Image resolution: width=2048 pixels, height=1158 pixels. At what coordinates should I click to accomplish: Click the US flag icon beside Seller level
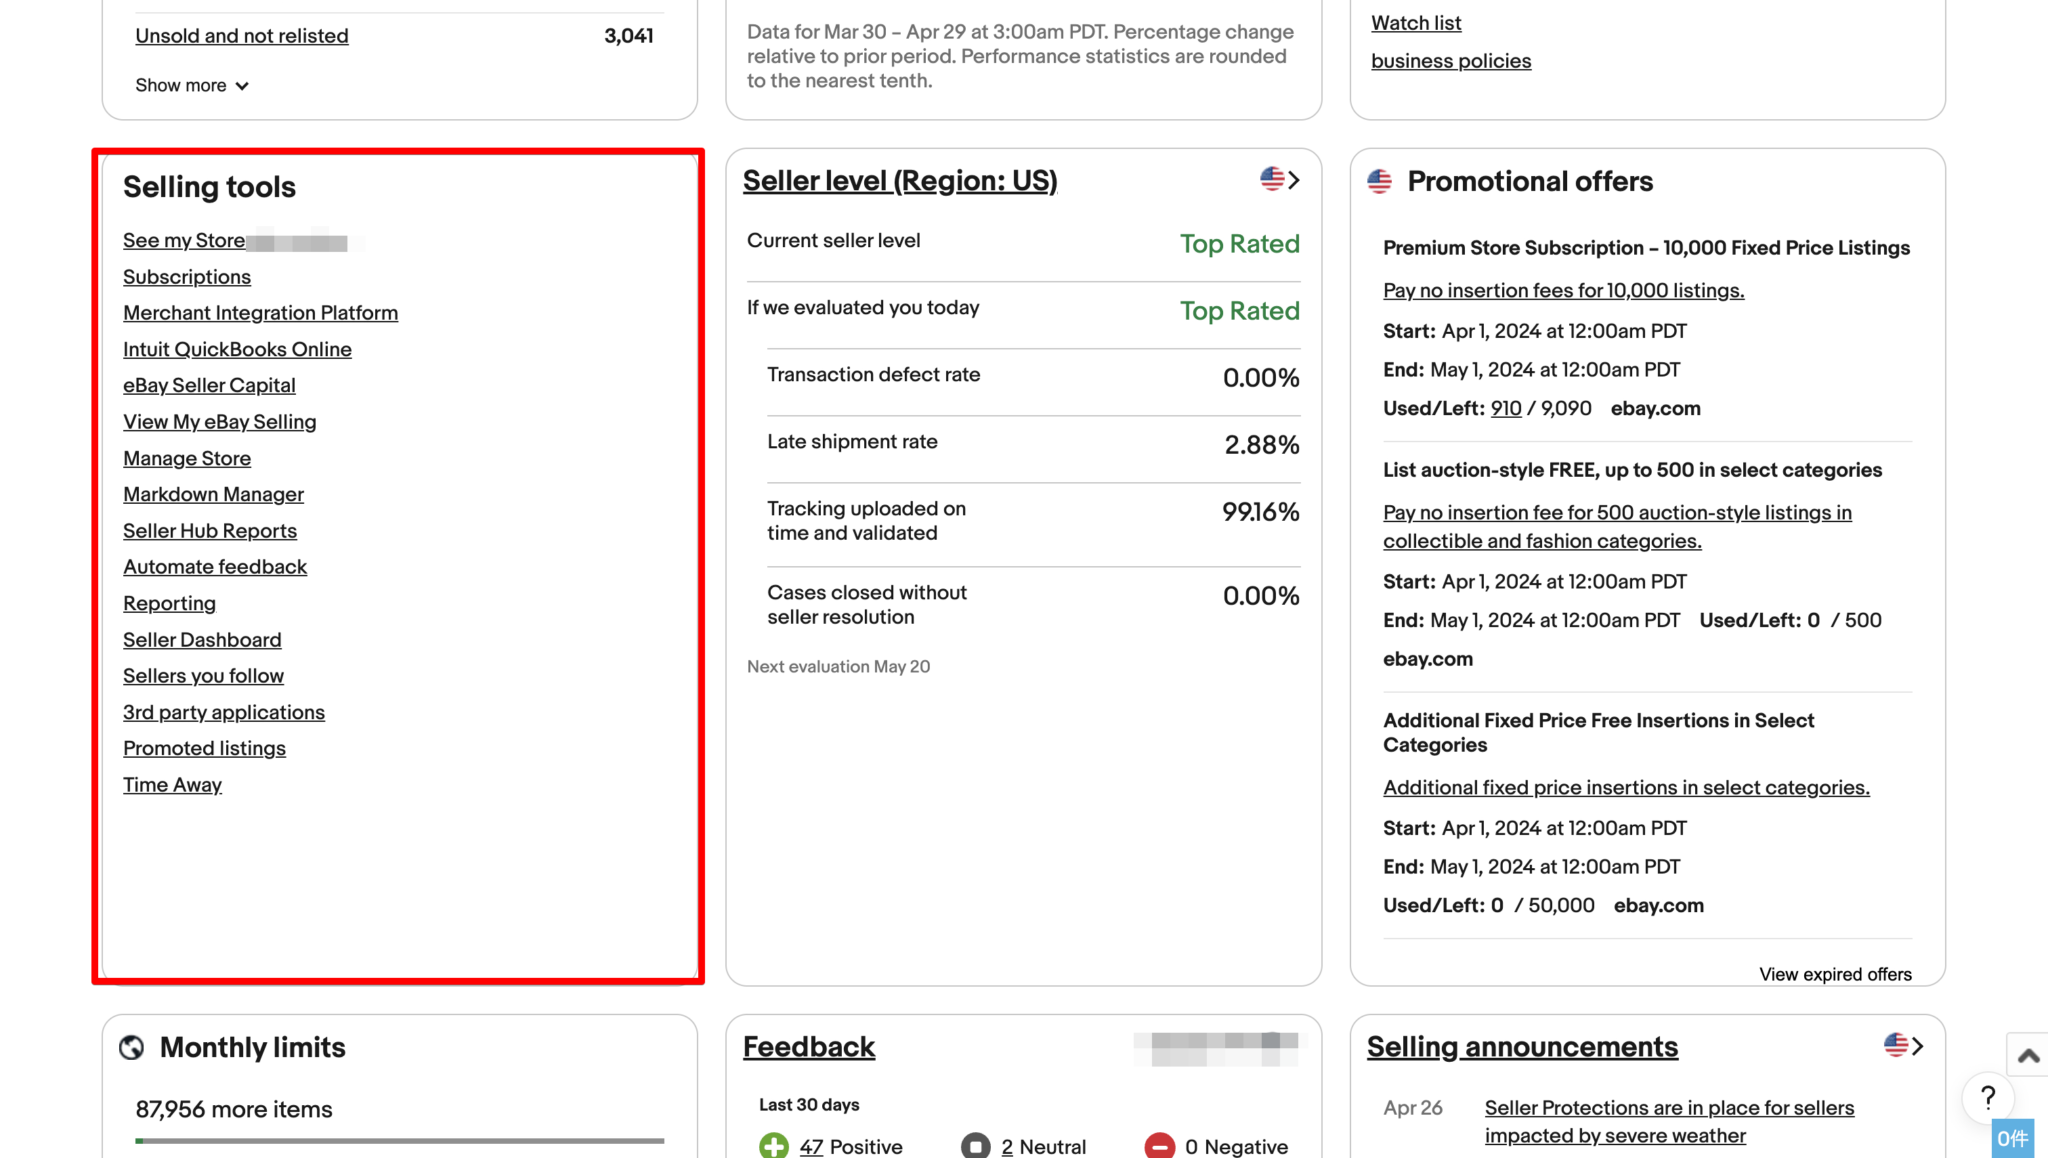1272,179
